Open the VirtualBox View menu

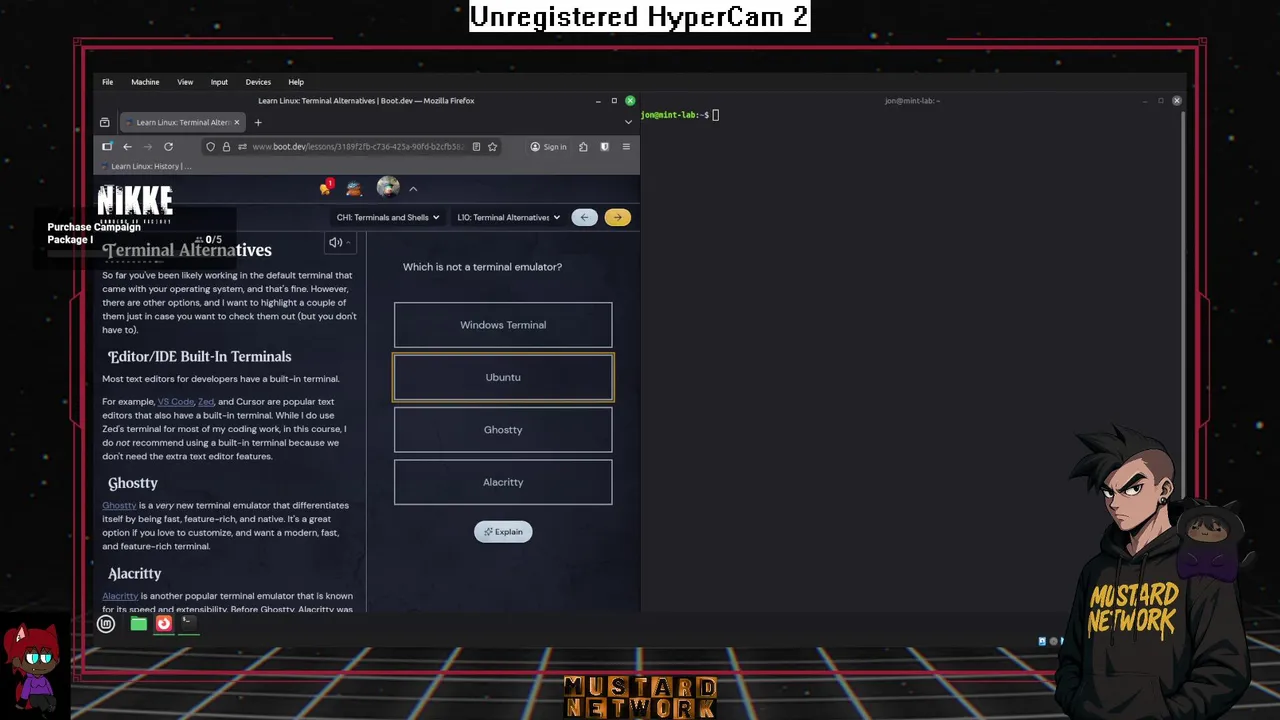point(185,82)
